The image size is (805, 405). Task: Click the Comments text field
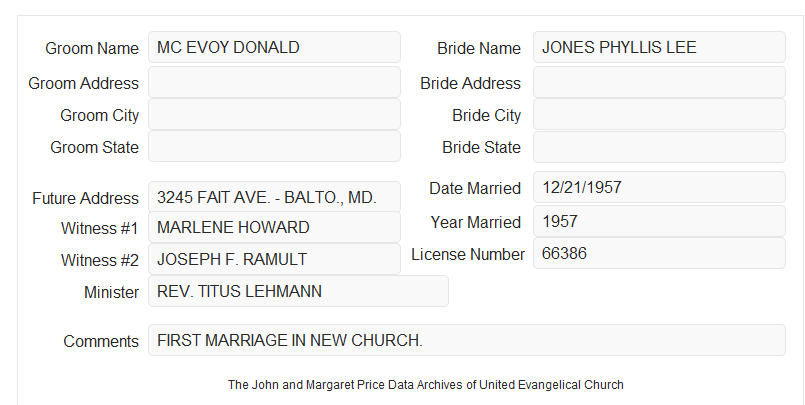click(467, 340)
